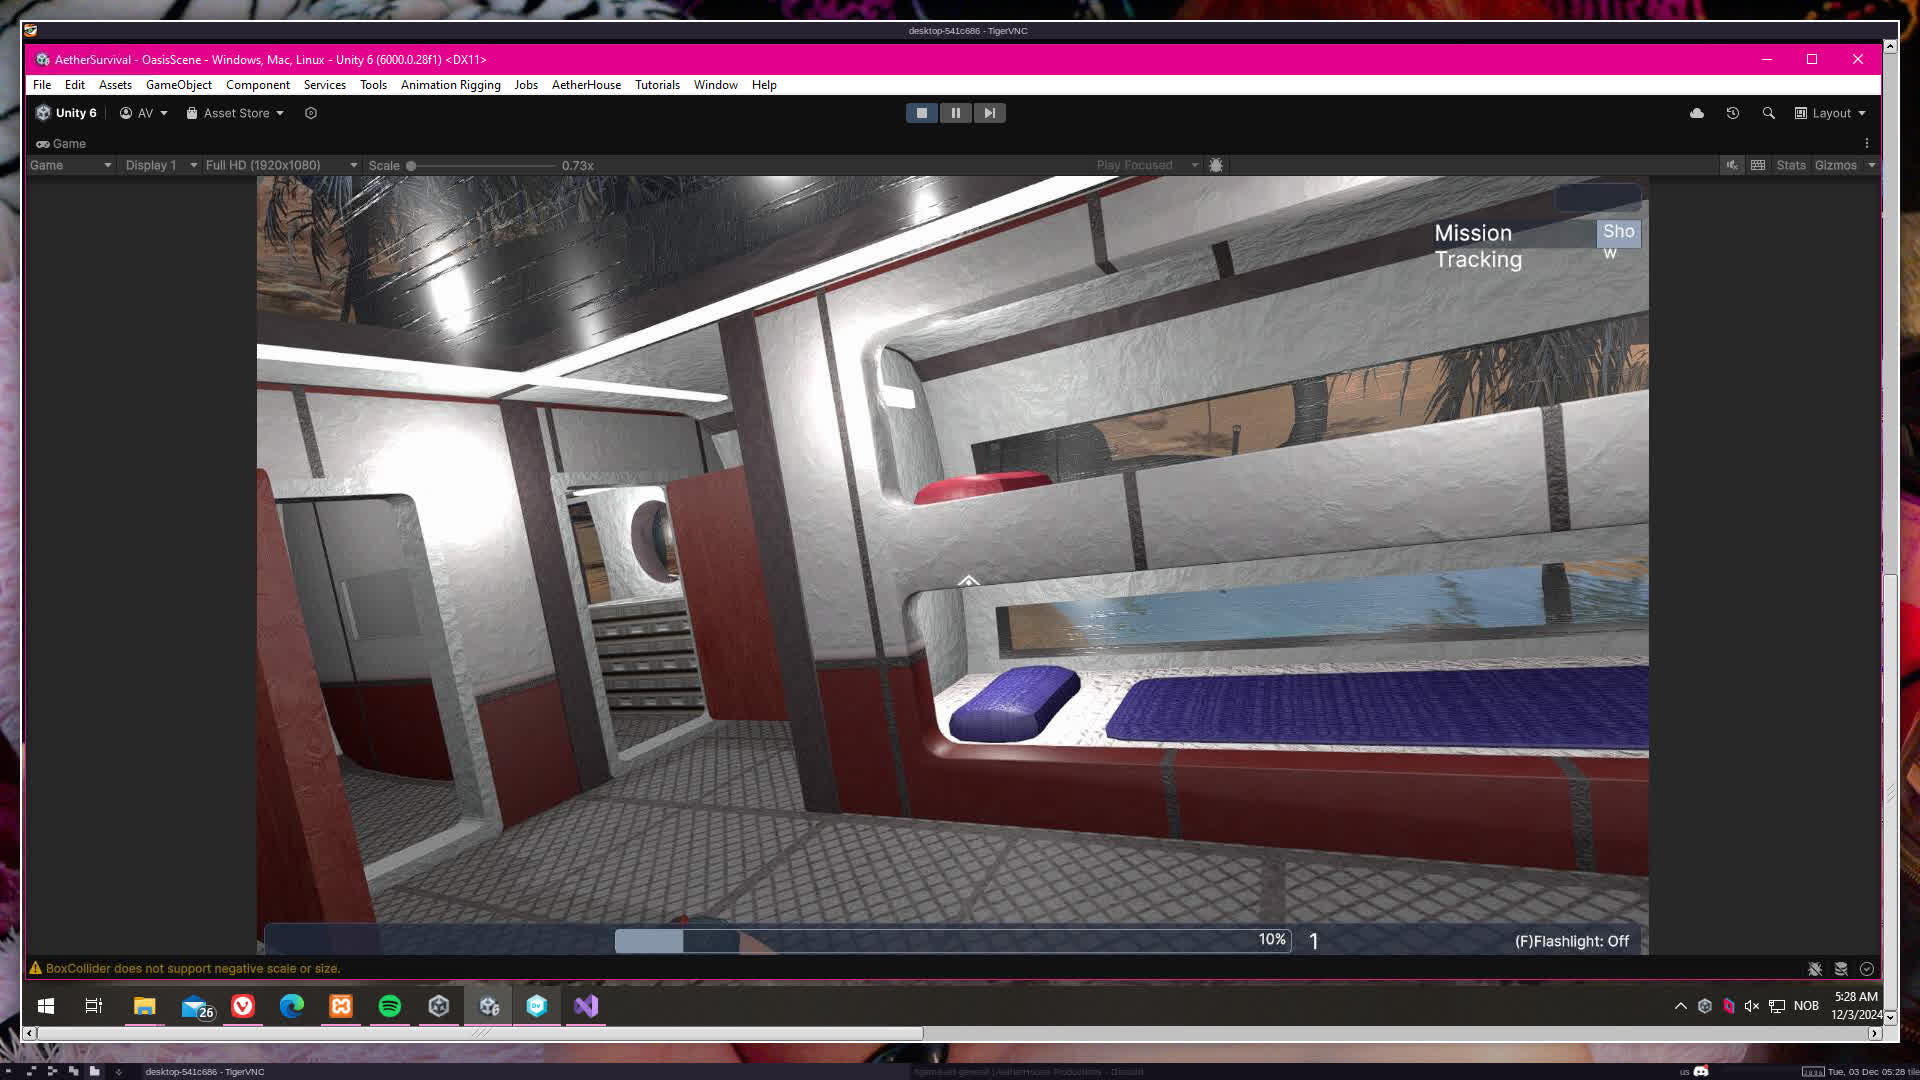Click the Game view Scale slider
This screenshot has height=1080, width=1920.
coord(480,165)
